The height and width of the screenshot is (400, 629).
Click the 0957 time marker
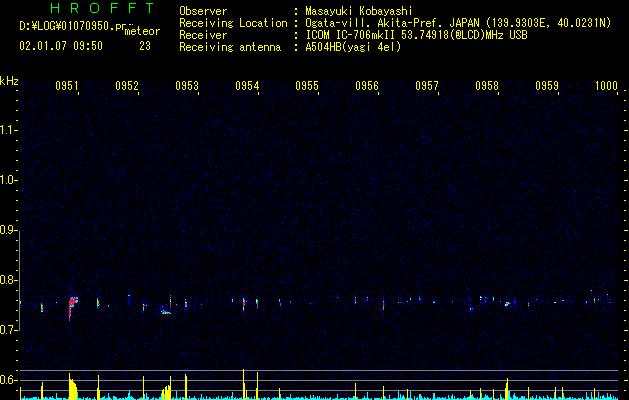(x=427, y=86)
